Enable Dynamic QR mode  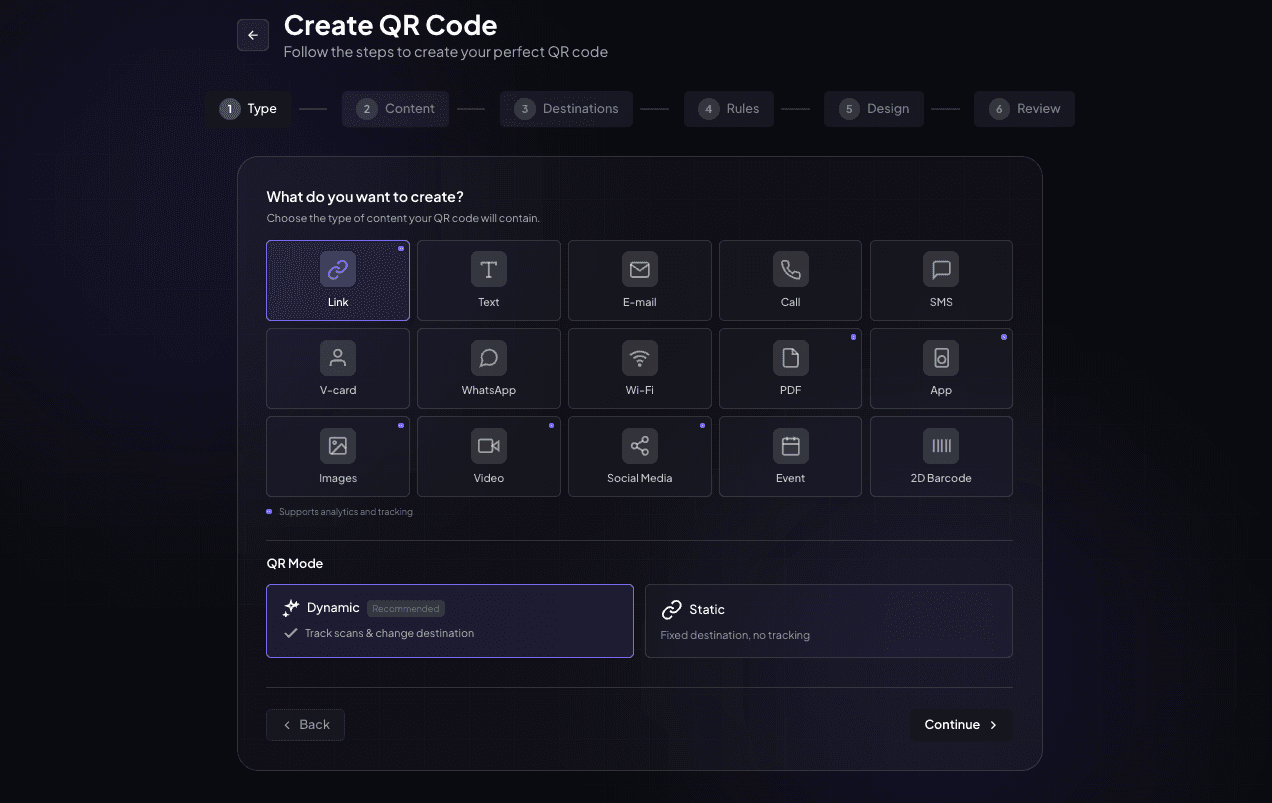(449, 620)
